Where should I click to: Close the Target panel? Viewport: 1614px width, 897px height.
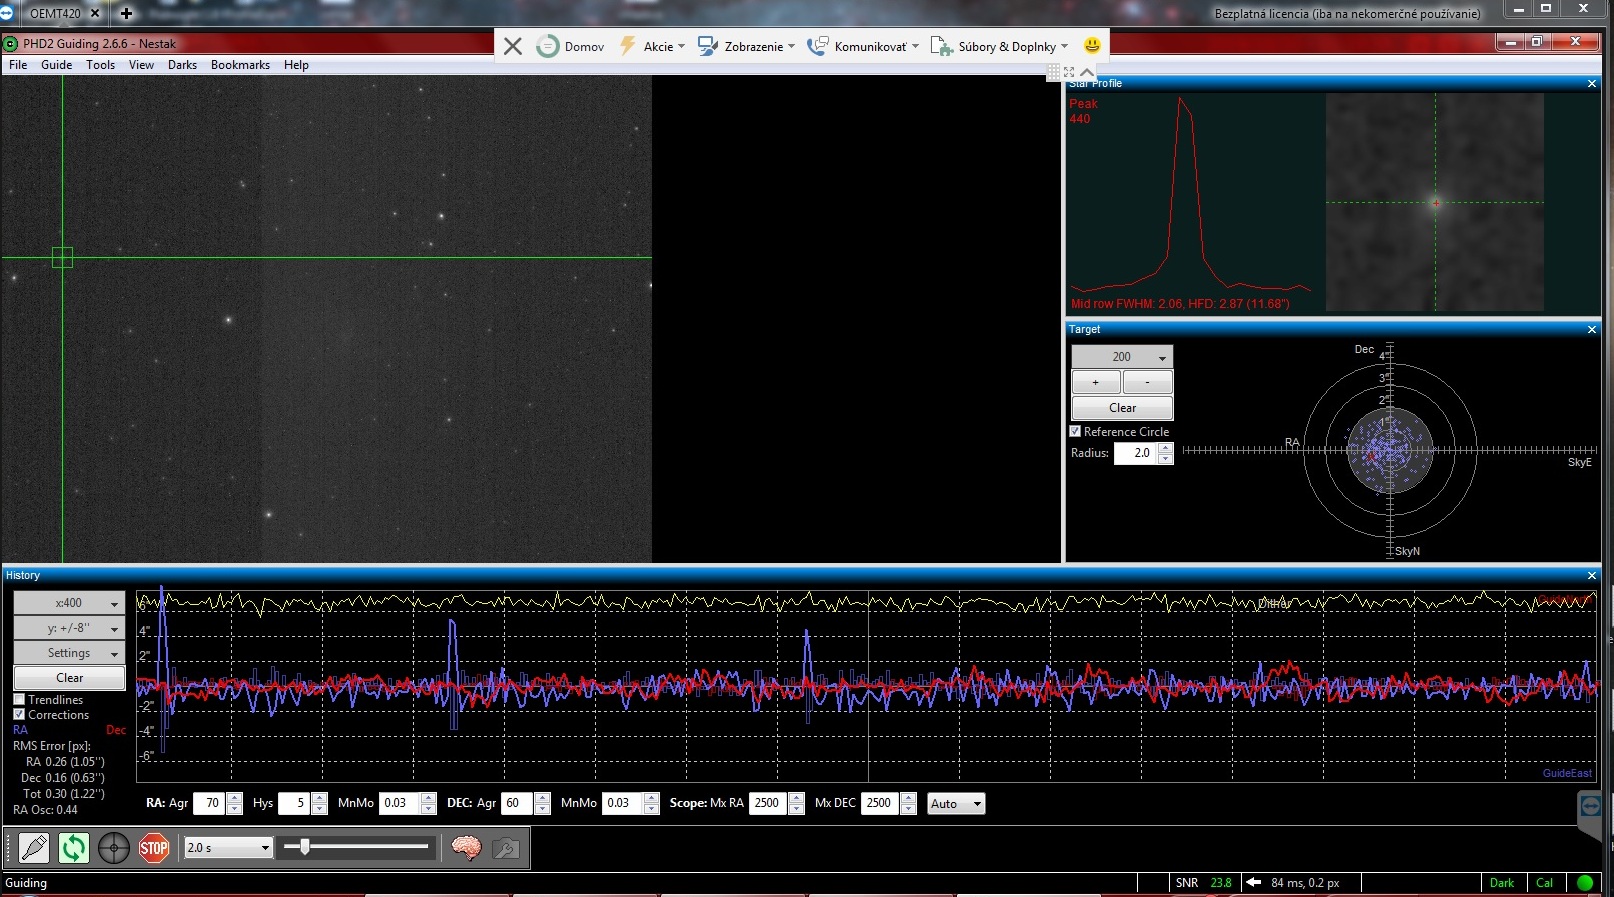click(x=1592, y=329)
